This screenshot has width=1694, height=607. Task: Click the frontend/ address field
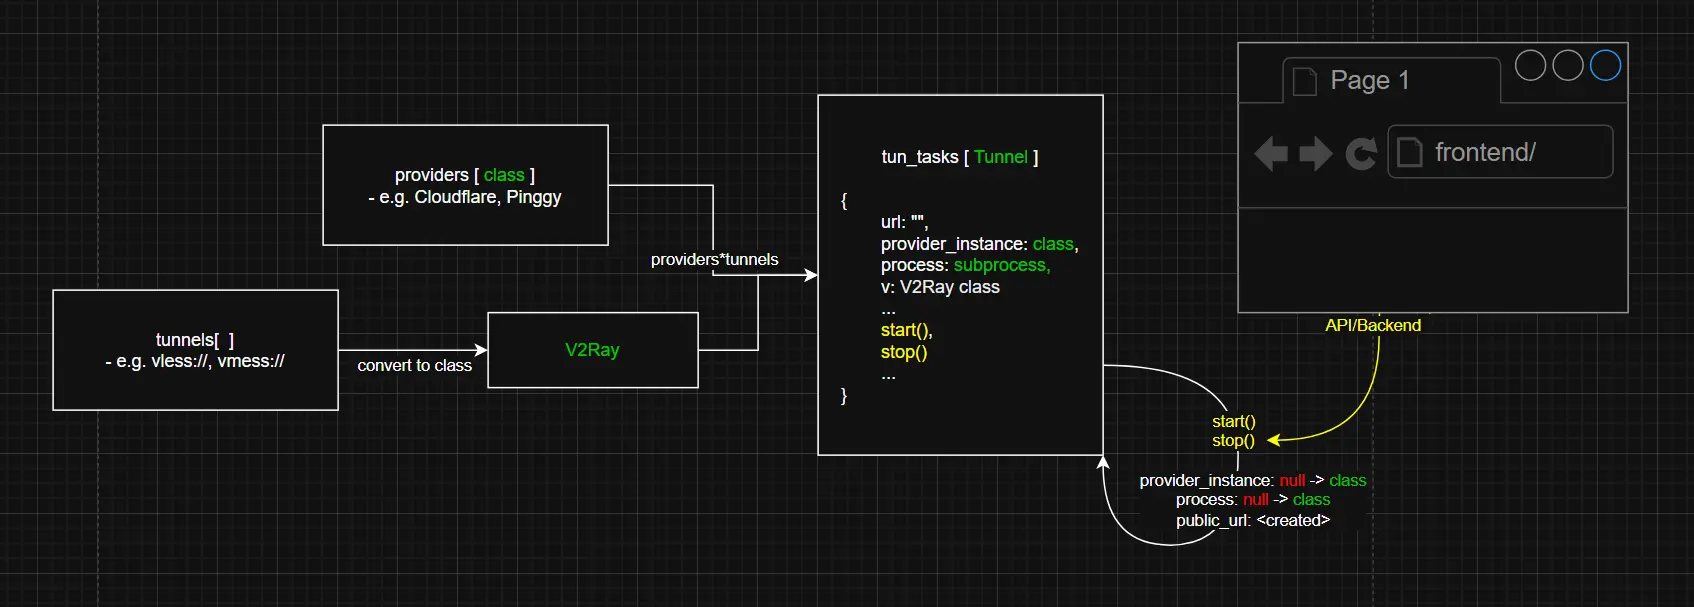pos(1500,152)
